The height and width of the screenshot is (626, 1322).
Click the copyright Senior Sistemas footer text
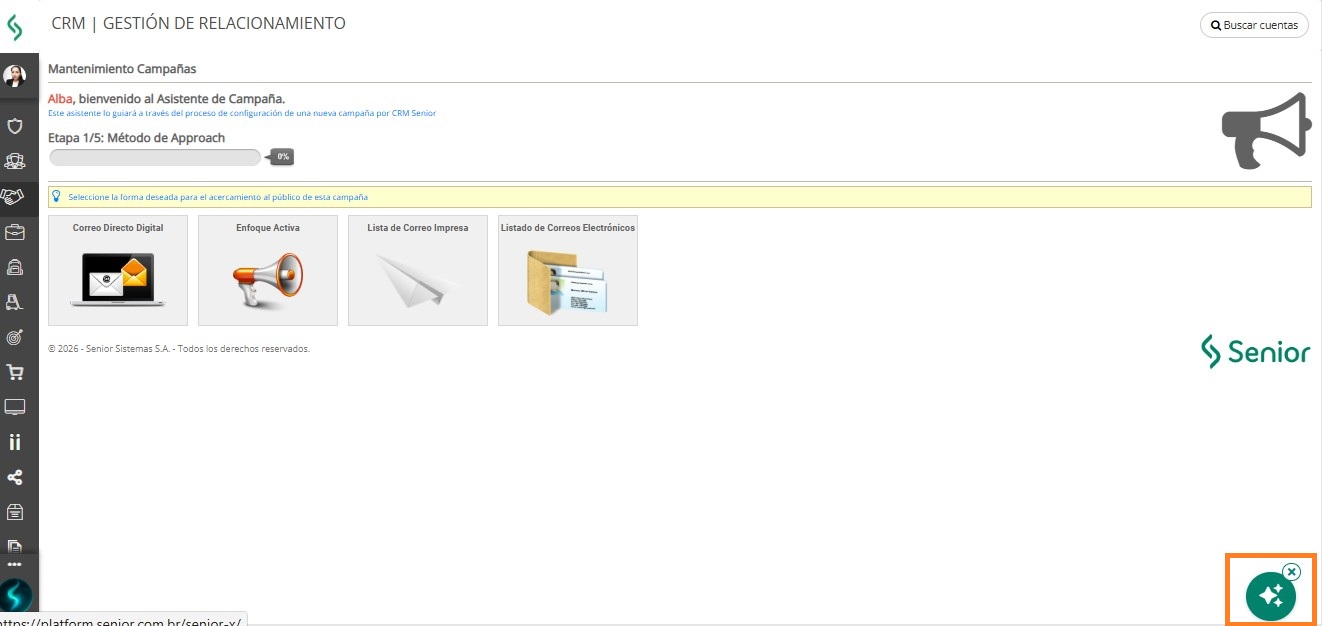pos(179,349)
